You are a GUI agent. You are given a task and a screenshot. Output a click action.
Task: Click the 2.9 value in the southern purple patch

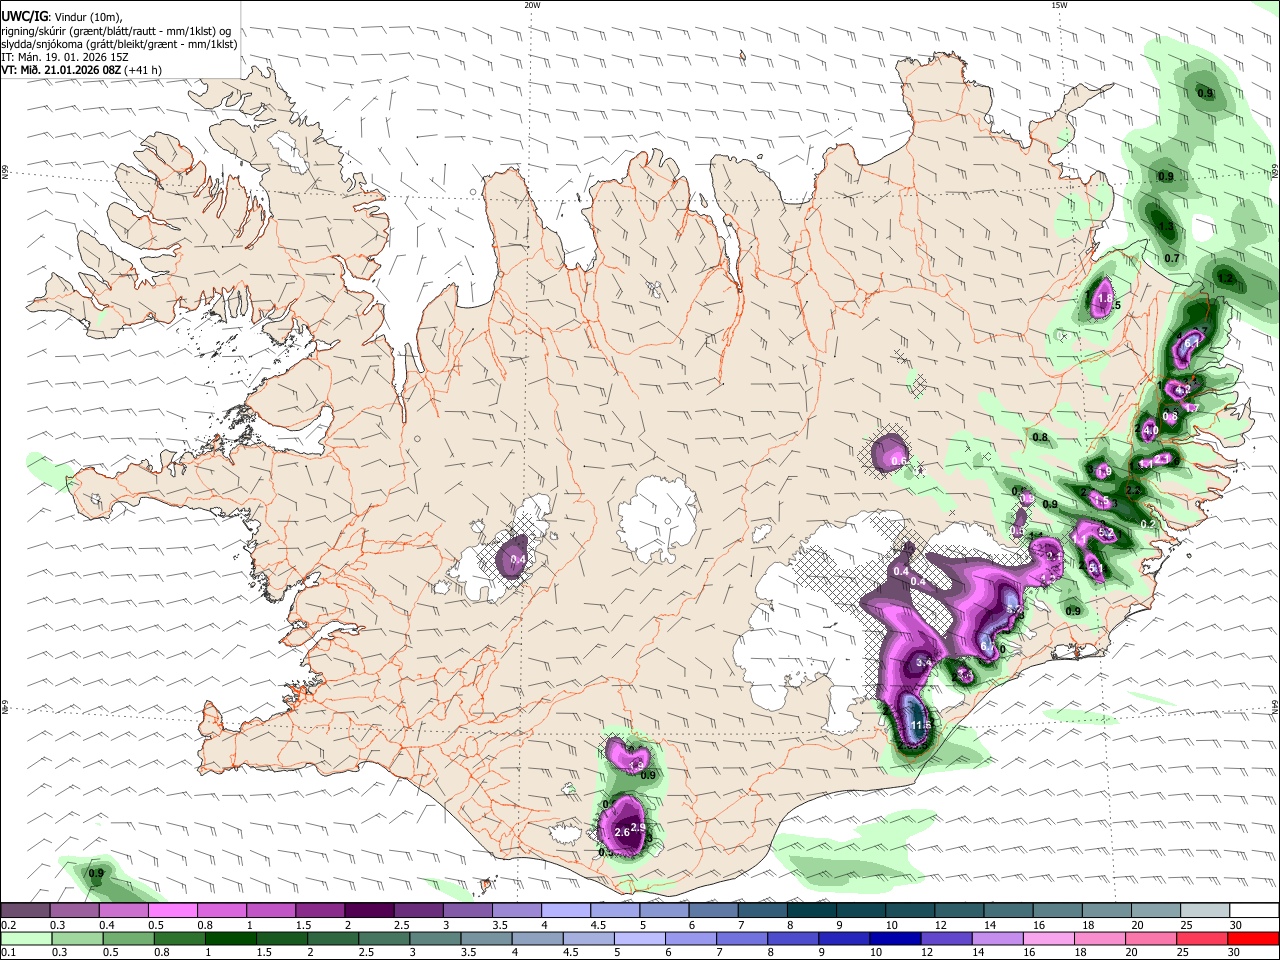(638, 827)
